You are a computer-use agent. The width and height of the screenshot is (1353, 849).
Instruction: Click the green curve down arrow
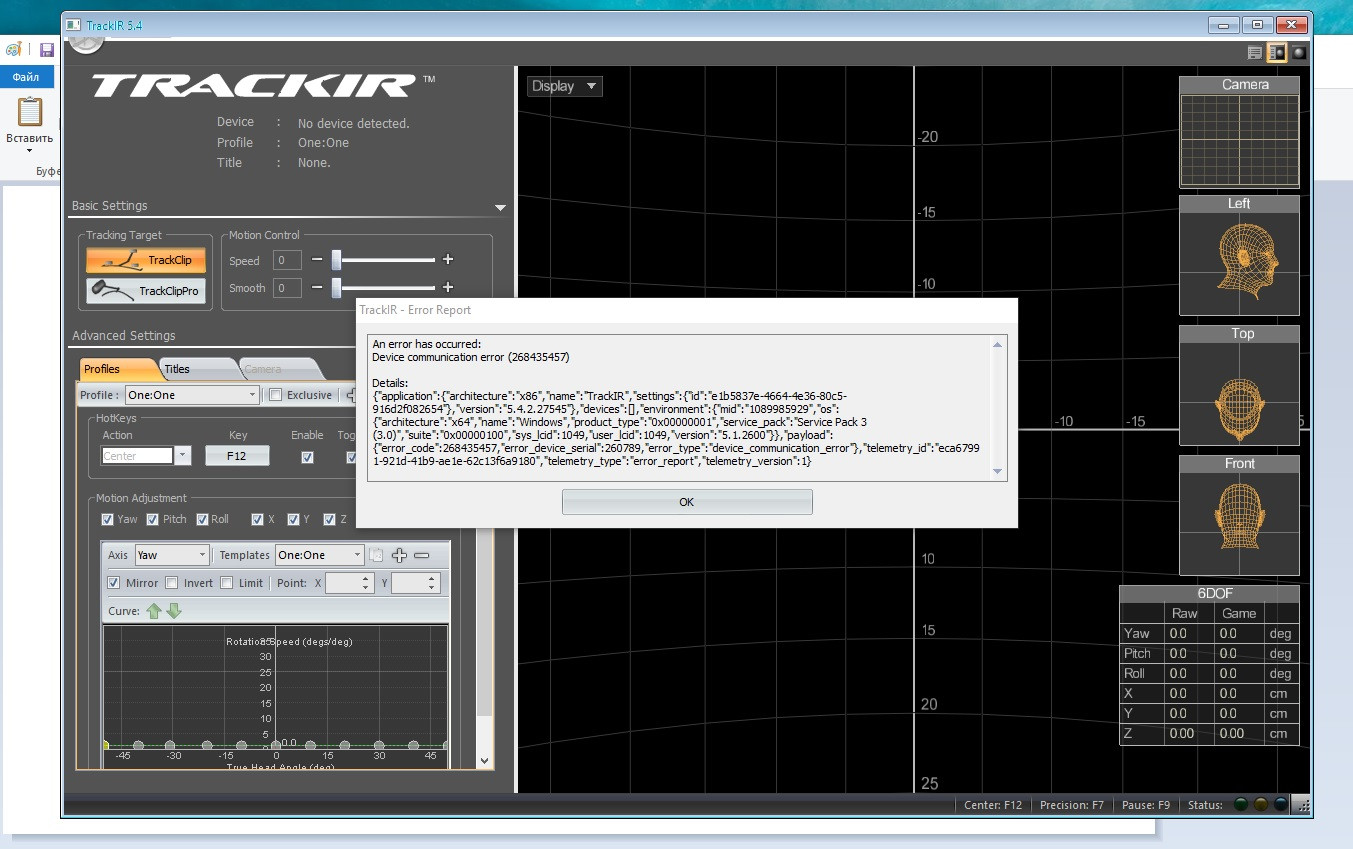(174, 611)
